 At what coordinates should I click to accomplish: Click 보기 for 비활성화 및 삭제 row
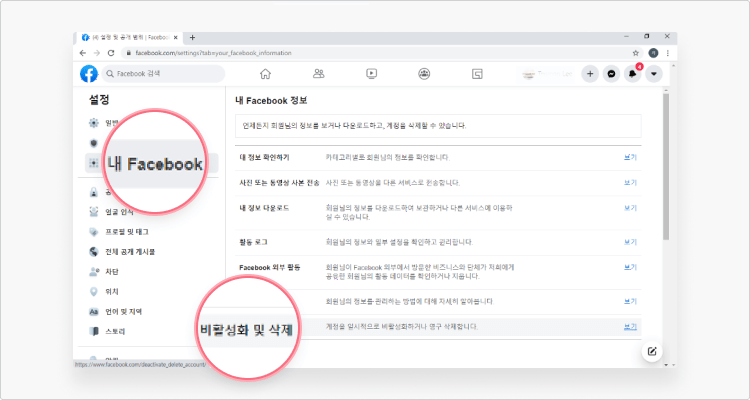tap(630, 327)
